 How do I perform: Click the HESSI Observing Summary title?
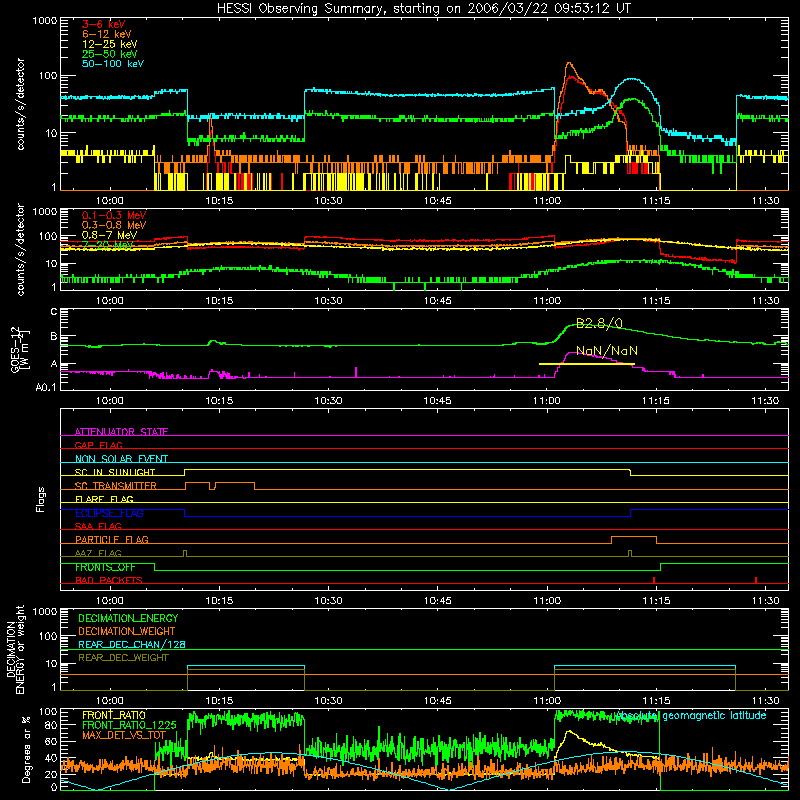tap(423, 9)
